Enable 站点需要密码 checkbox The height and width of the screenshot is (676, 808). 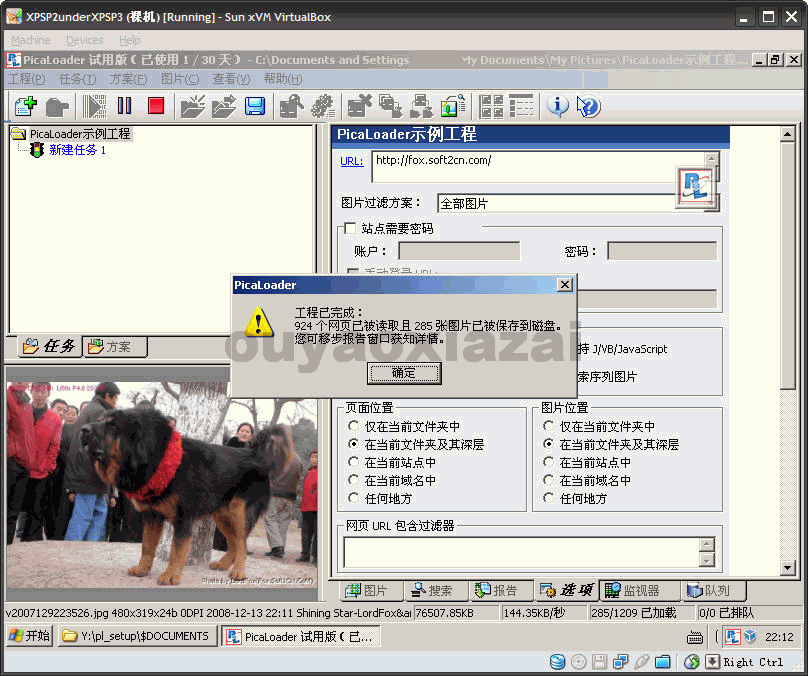(x=350, y=228)
